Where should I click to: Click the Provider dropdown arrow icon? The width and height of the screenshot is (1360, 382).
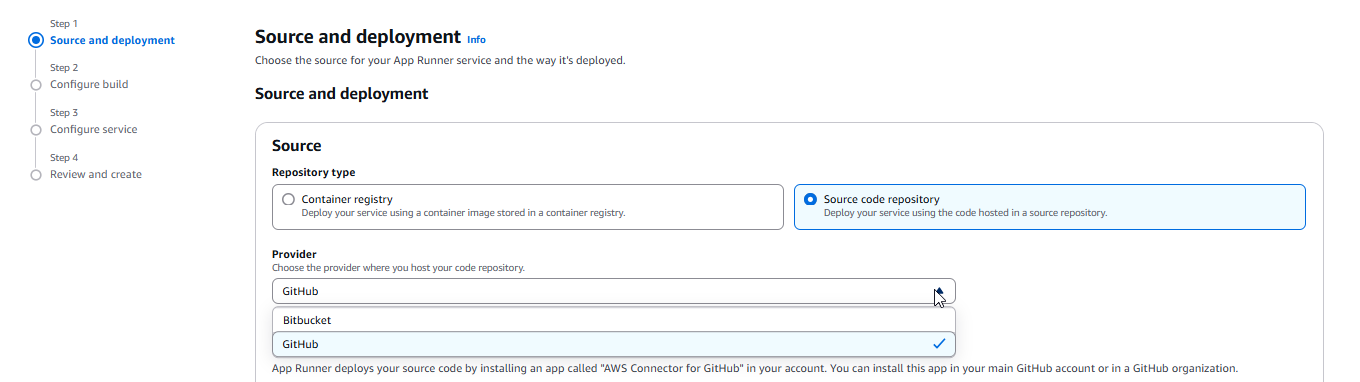click(939, 291)
